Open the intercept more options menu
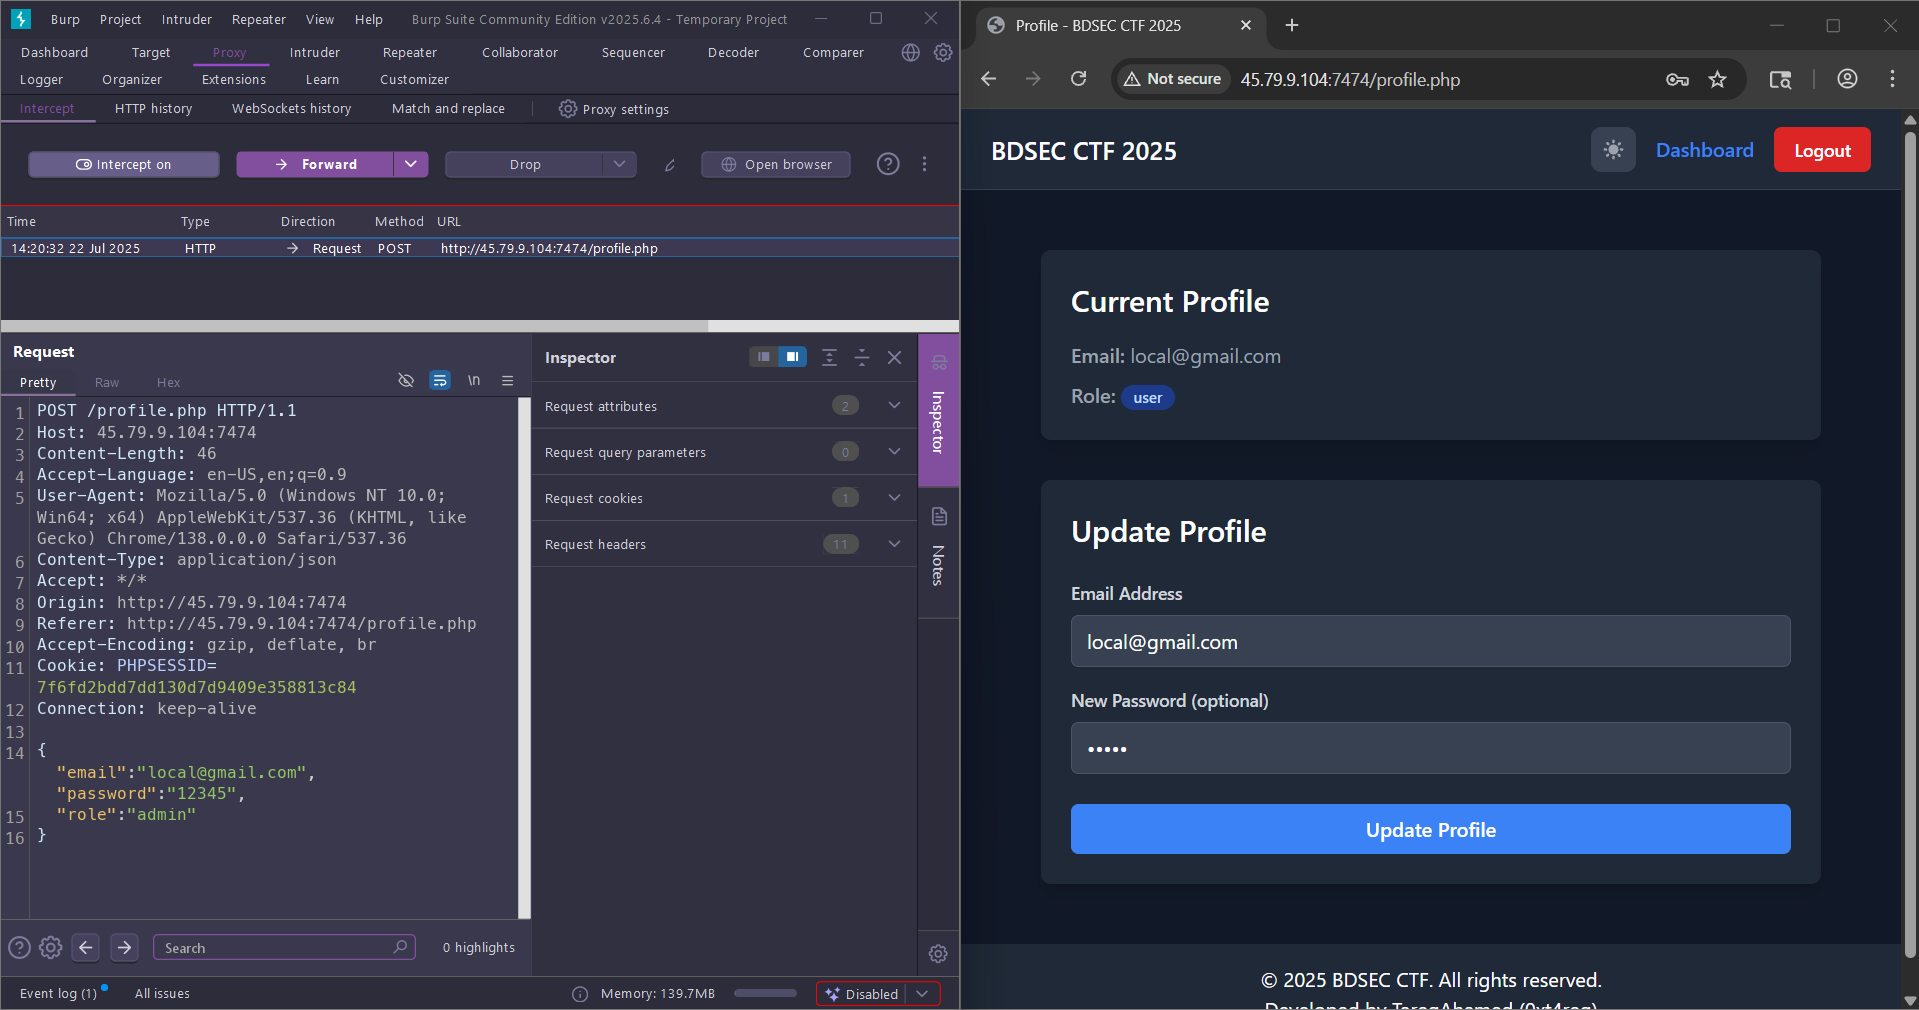The height and width of the screenshot is (1010, 1919). pyautogui.click(x=924, y=164)
